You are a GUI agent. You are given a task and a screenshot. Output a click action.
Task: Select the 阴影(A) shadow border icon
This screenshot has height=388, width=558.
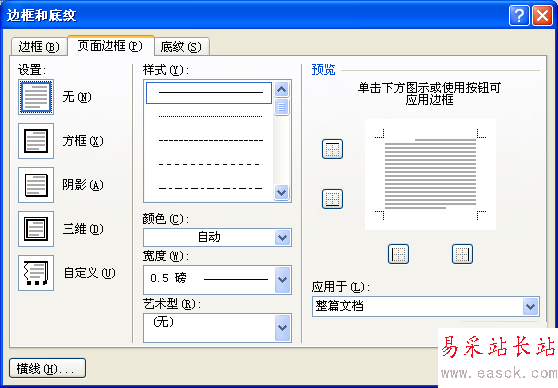pyautogui.click(x=36, y=185)
